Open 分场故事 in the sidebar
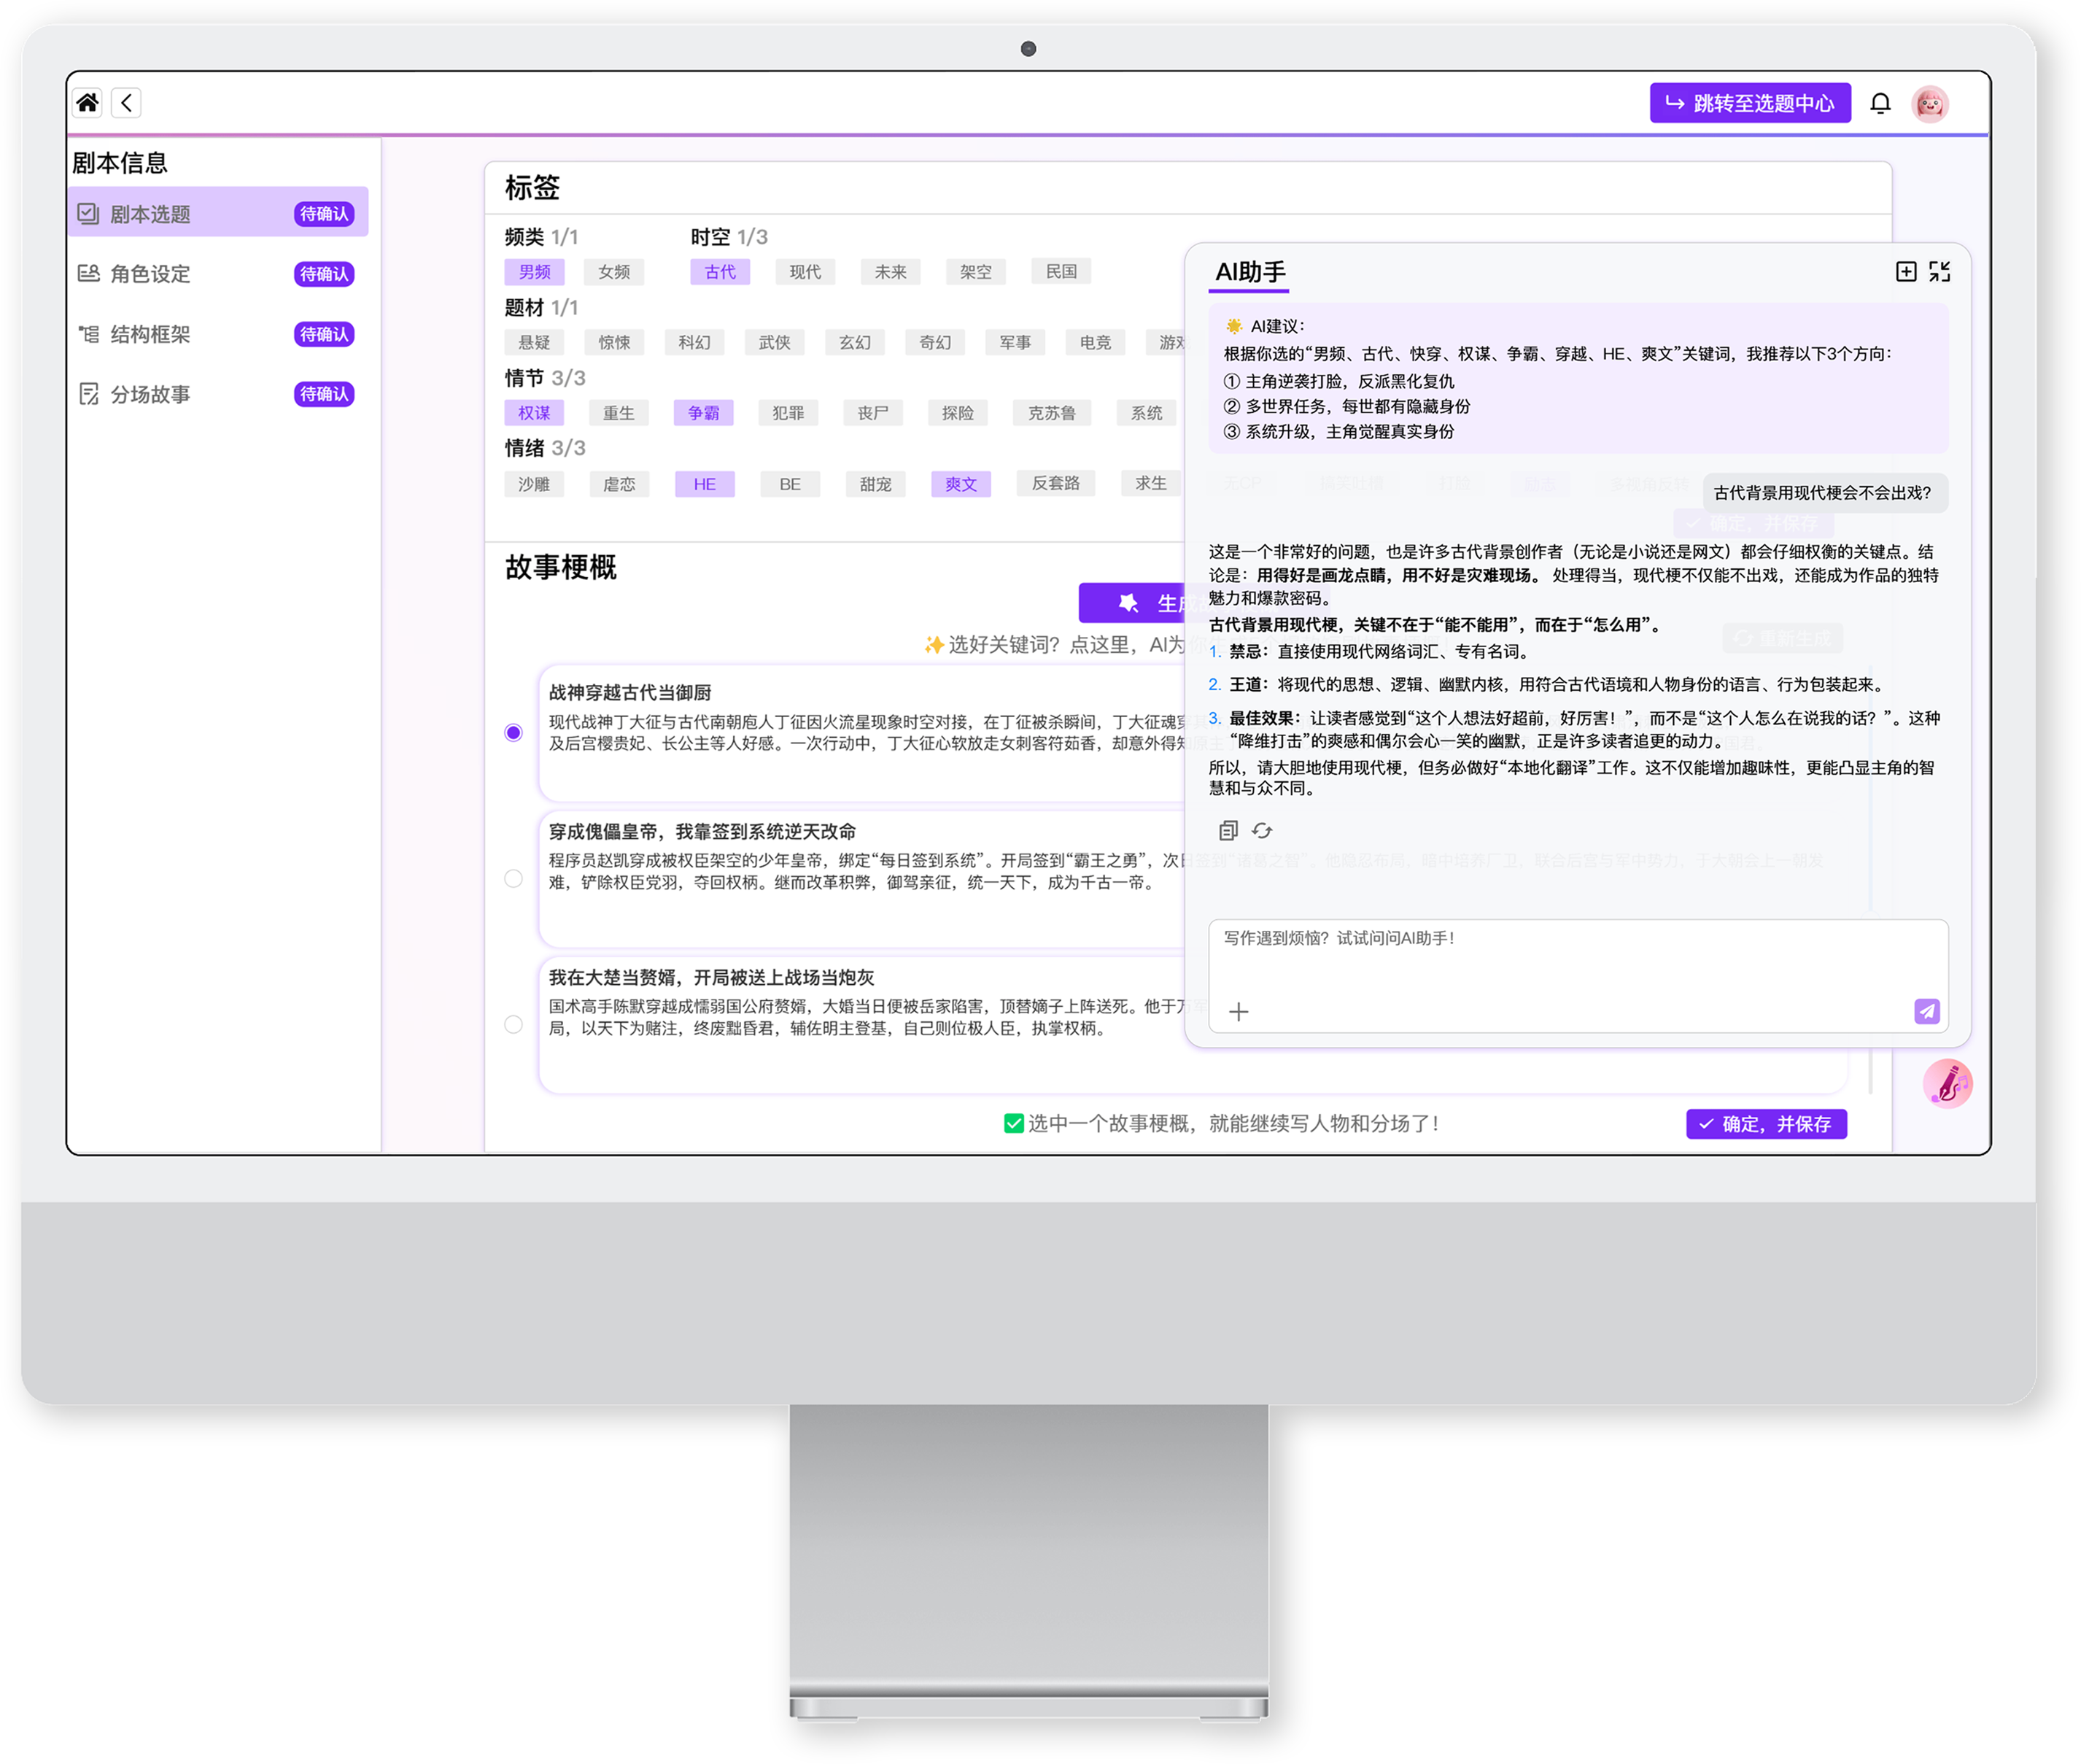The width and height of the screenshot is (2081, 1764). [218, 393]
